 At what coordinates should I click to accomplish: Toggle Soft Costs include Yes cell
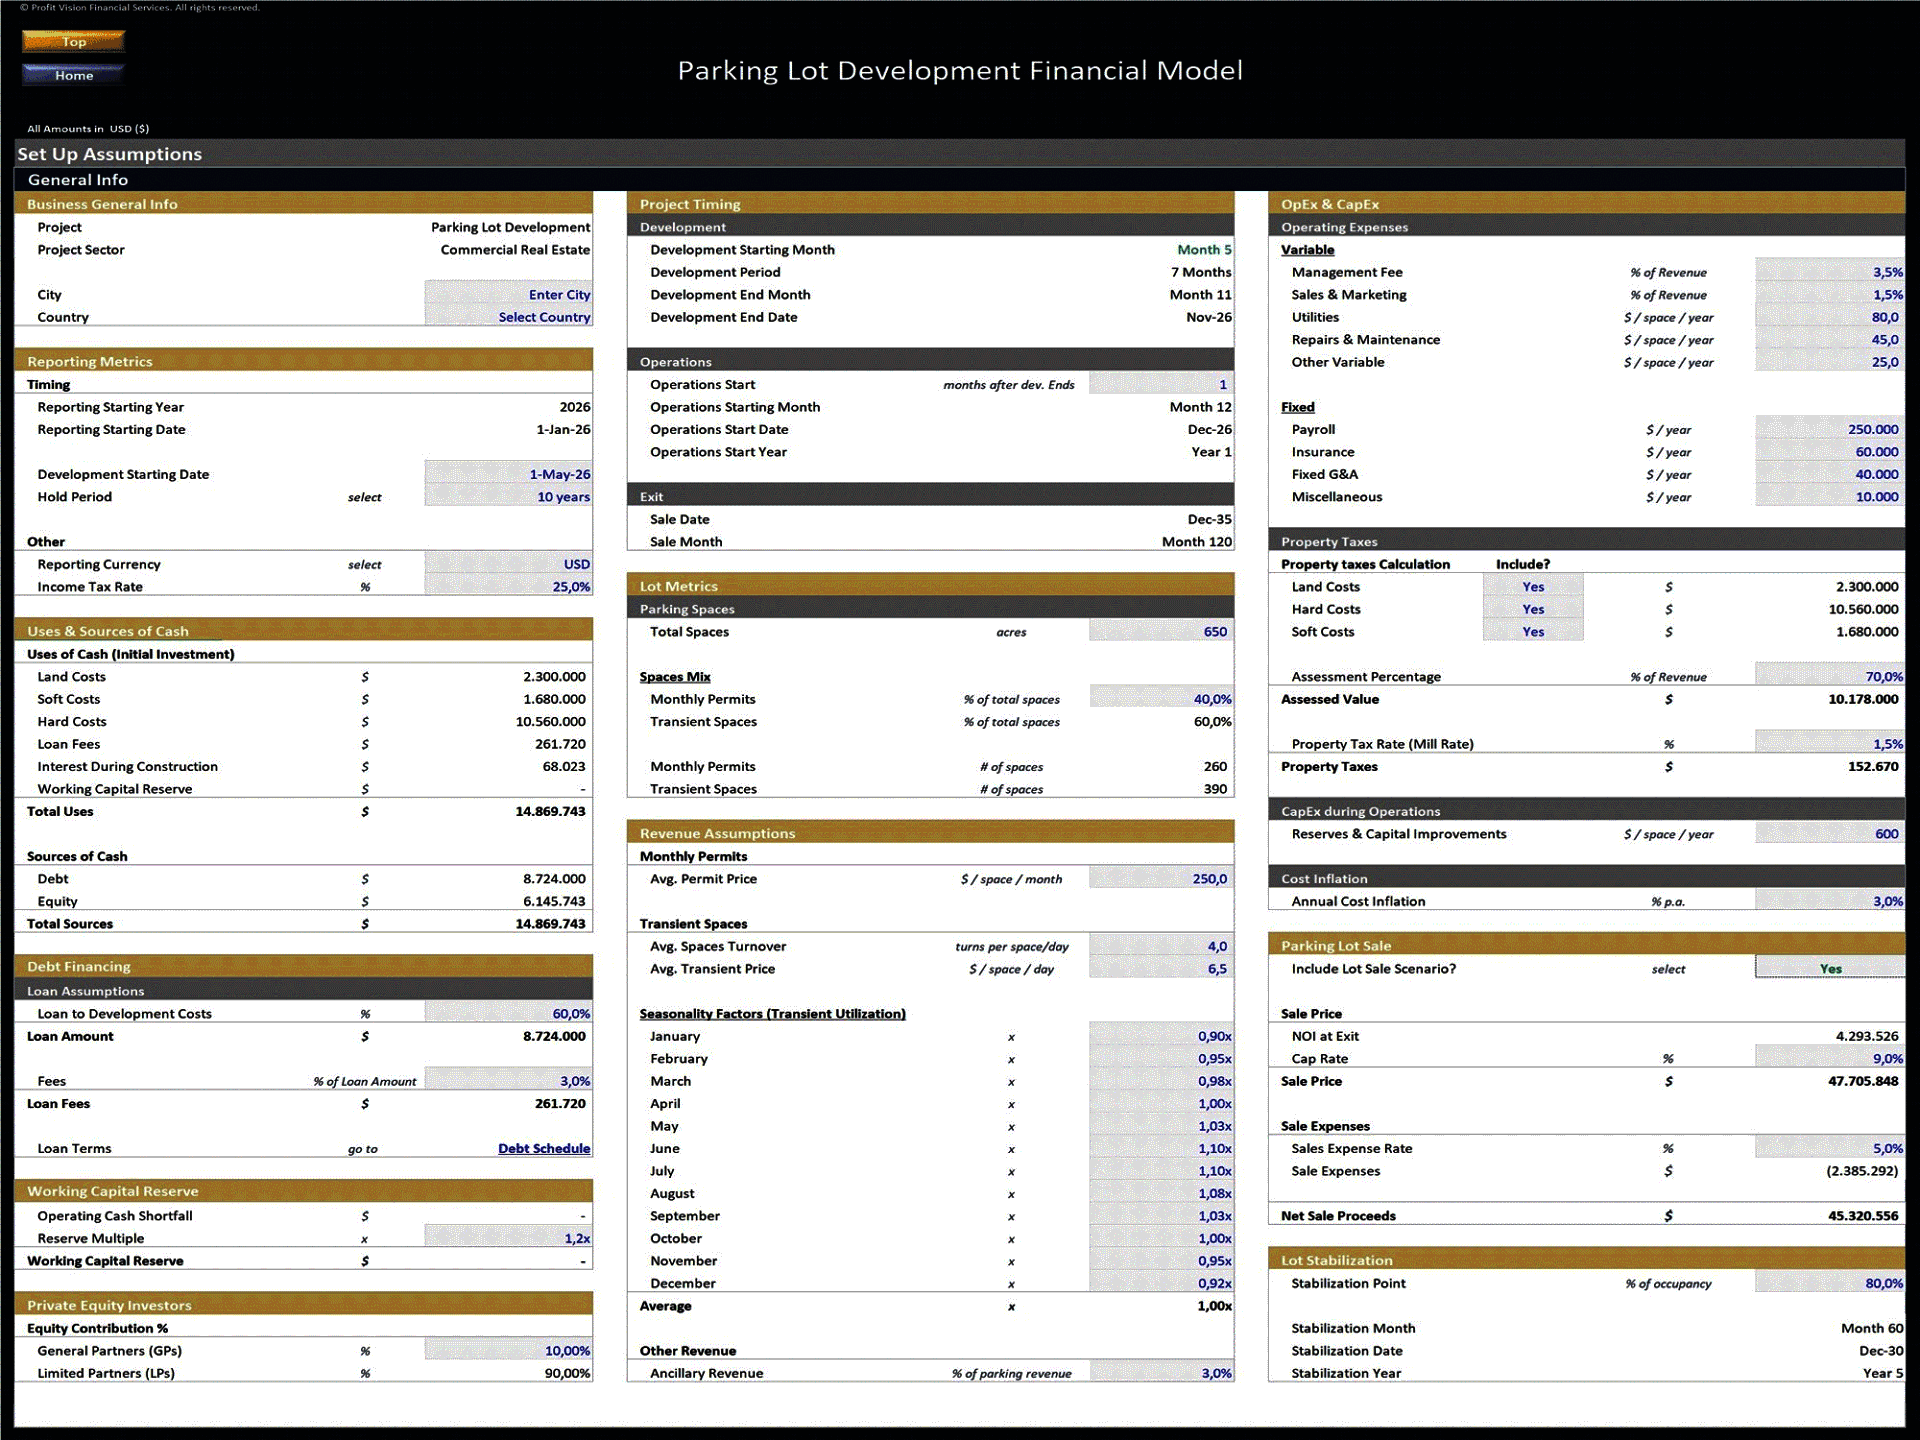click(1533, 632)
